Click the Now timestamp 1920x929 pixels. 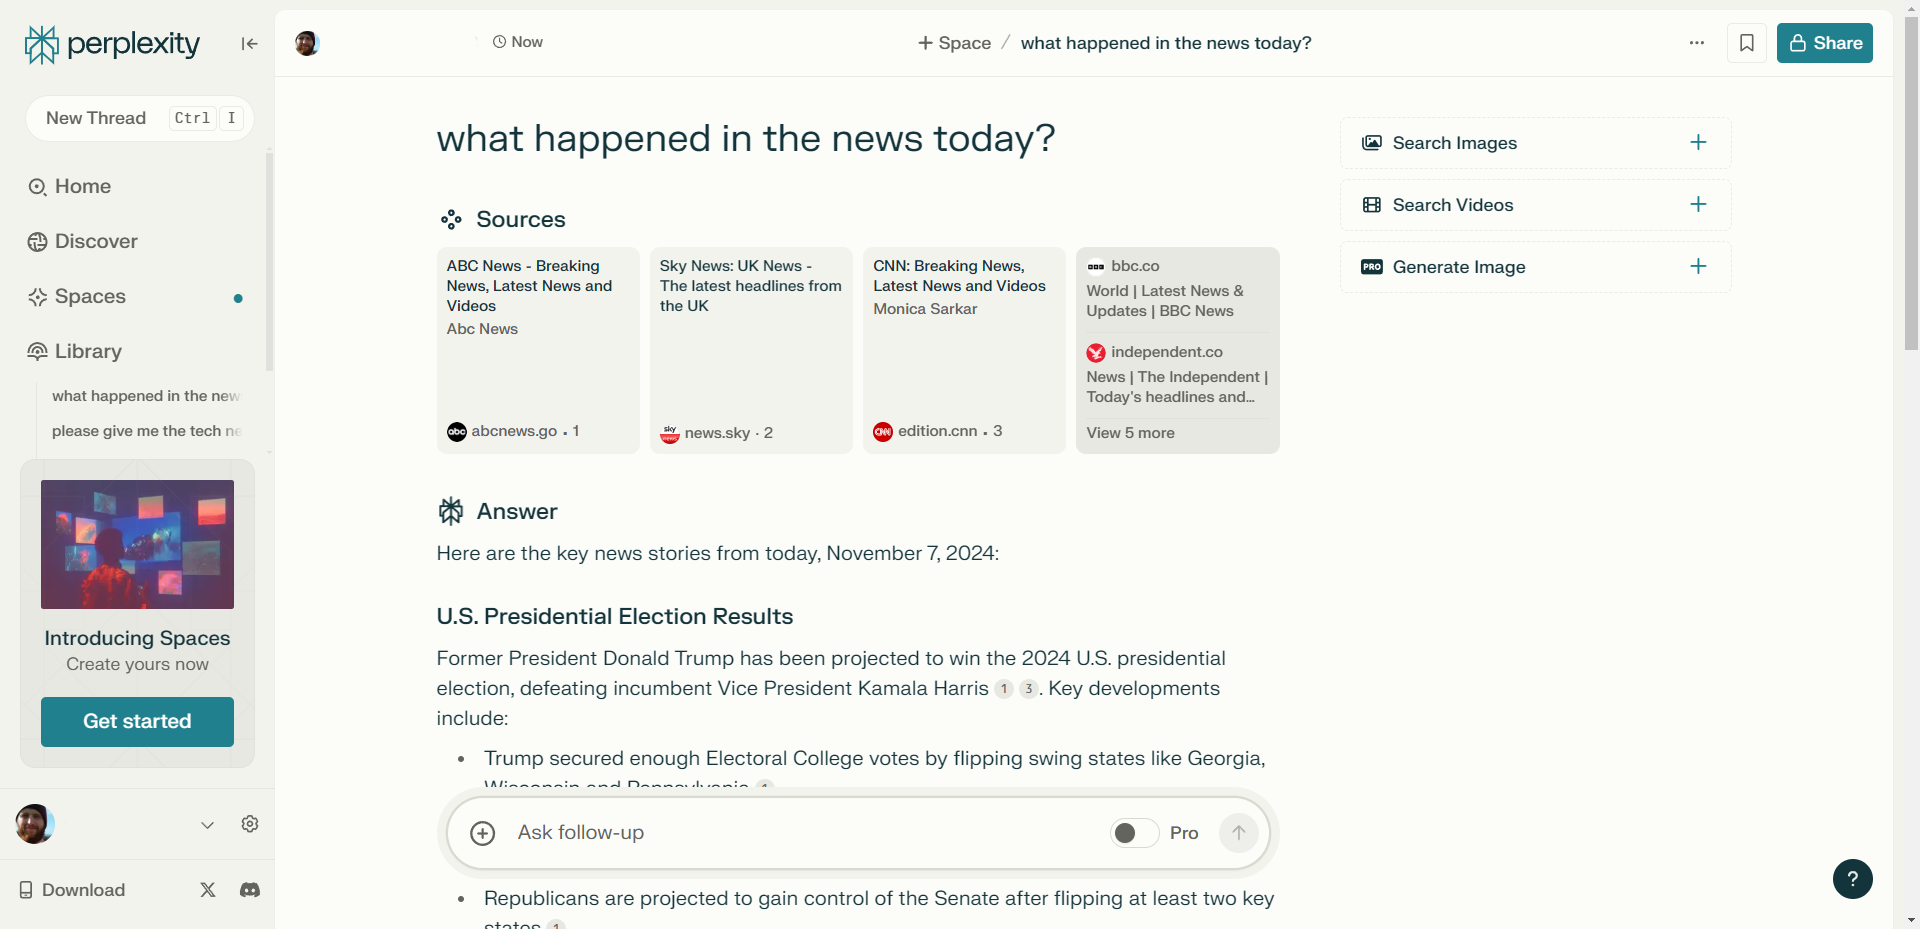coord(518,42)
